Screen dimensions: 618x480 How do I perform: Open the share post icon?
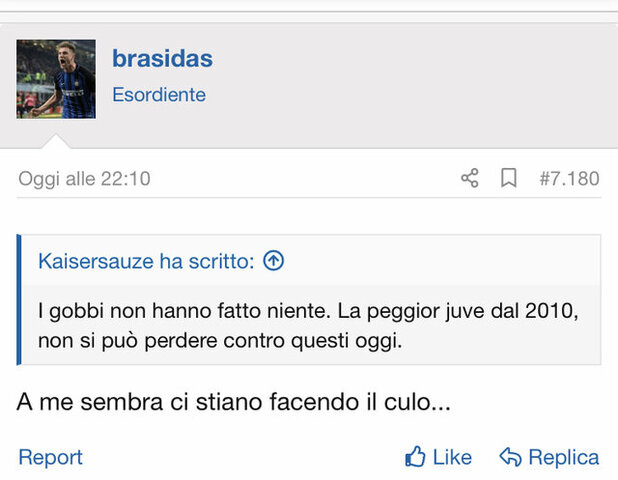pyautogui.click(x=470, y=178)
